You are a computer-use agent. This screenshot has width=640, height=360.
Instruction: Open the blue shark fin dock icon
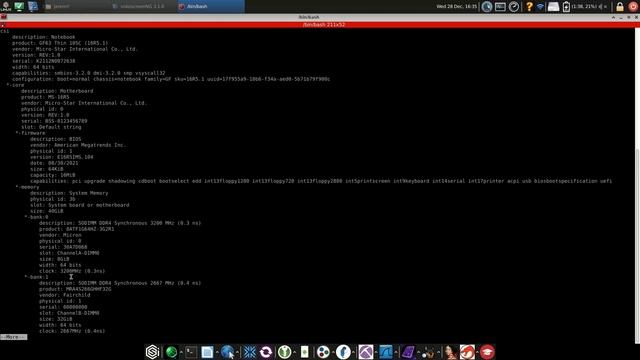386,352
